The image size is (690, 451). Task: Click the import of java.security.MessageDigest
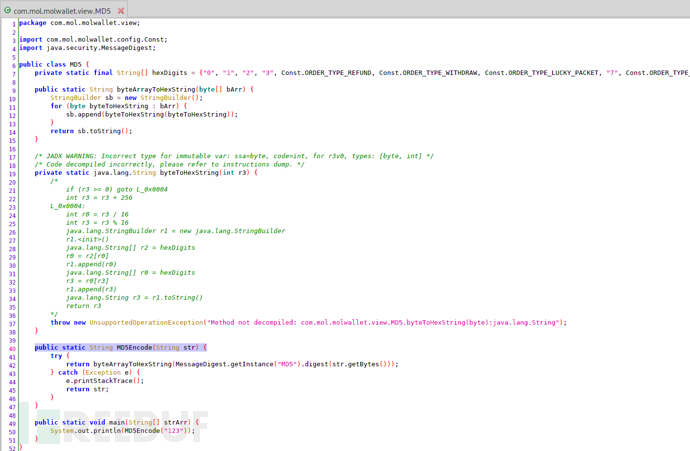click(x=87, y=48)
